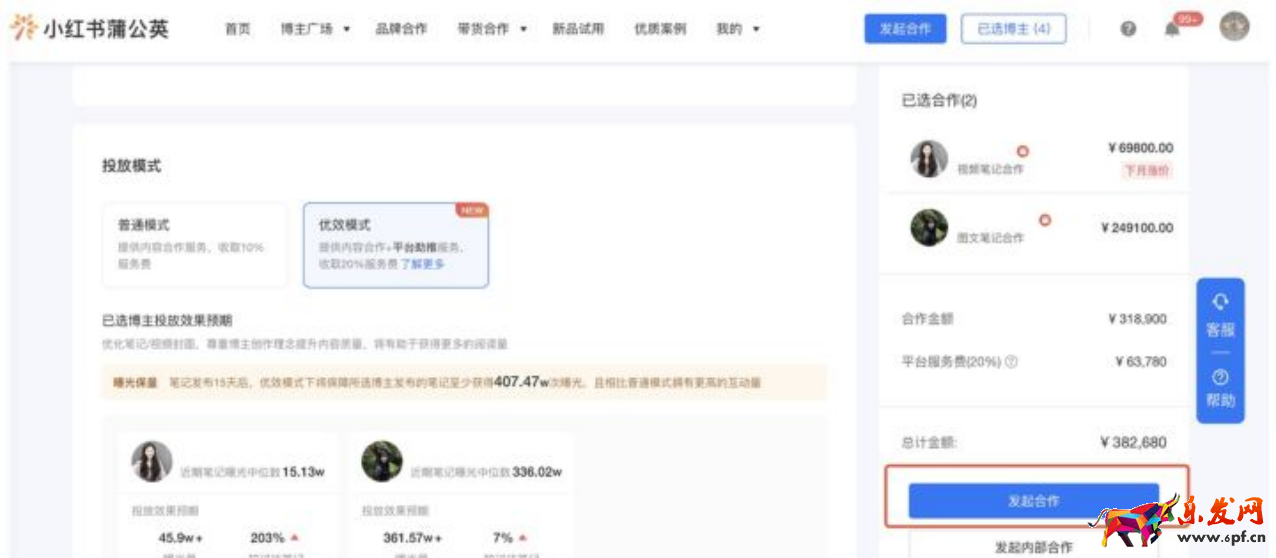The height and width of the screenshot is (558, 1276).
Task: Click blogger avatar for 图文笔记合作
Action: click(929, 228)
